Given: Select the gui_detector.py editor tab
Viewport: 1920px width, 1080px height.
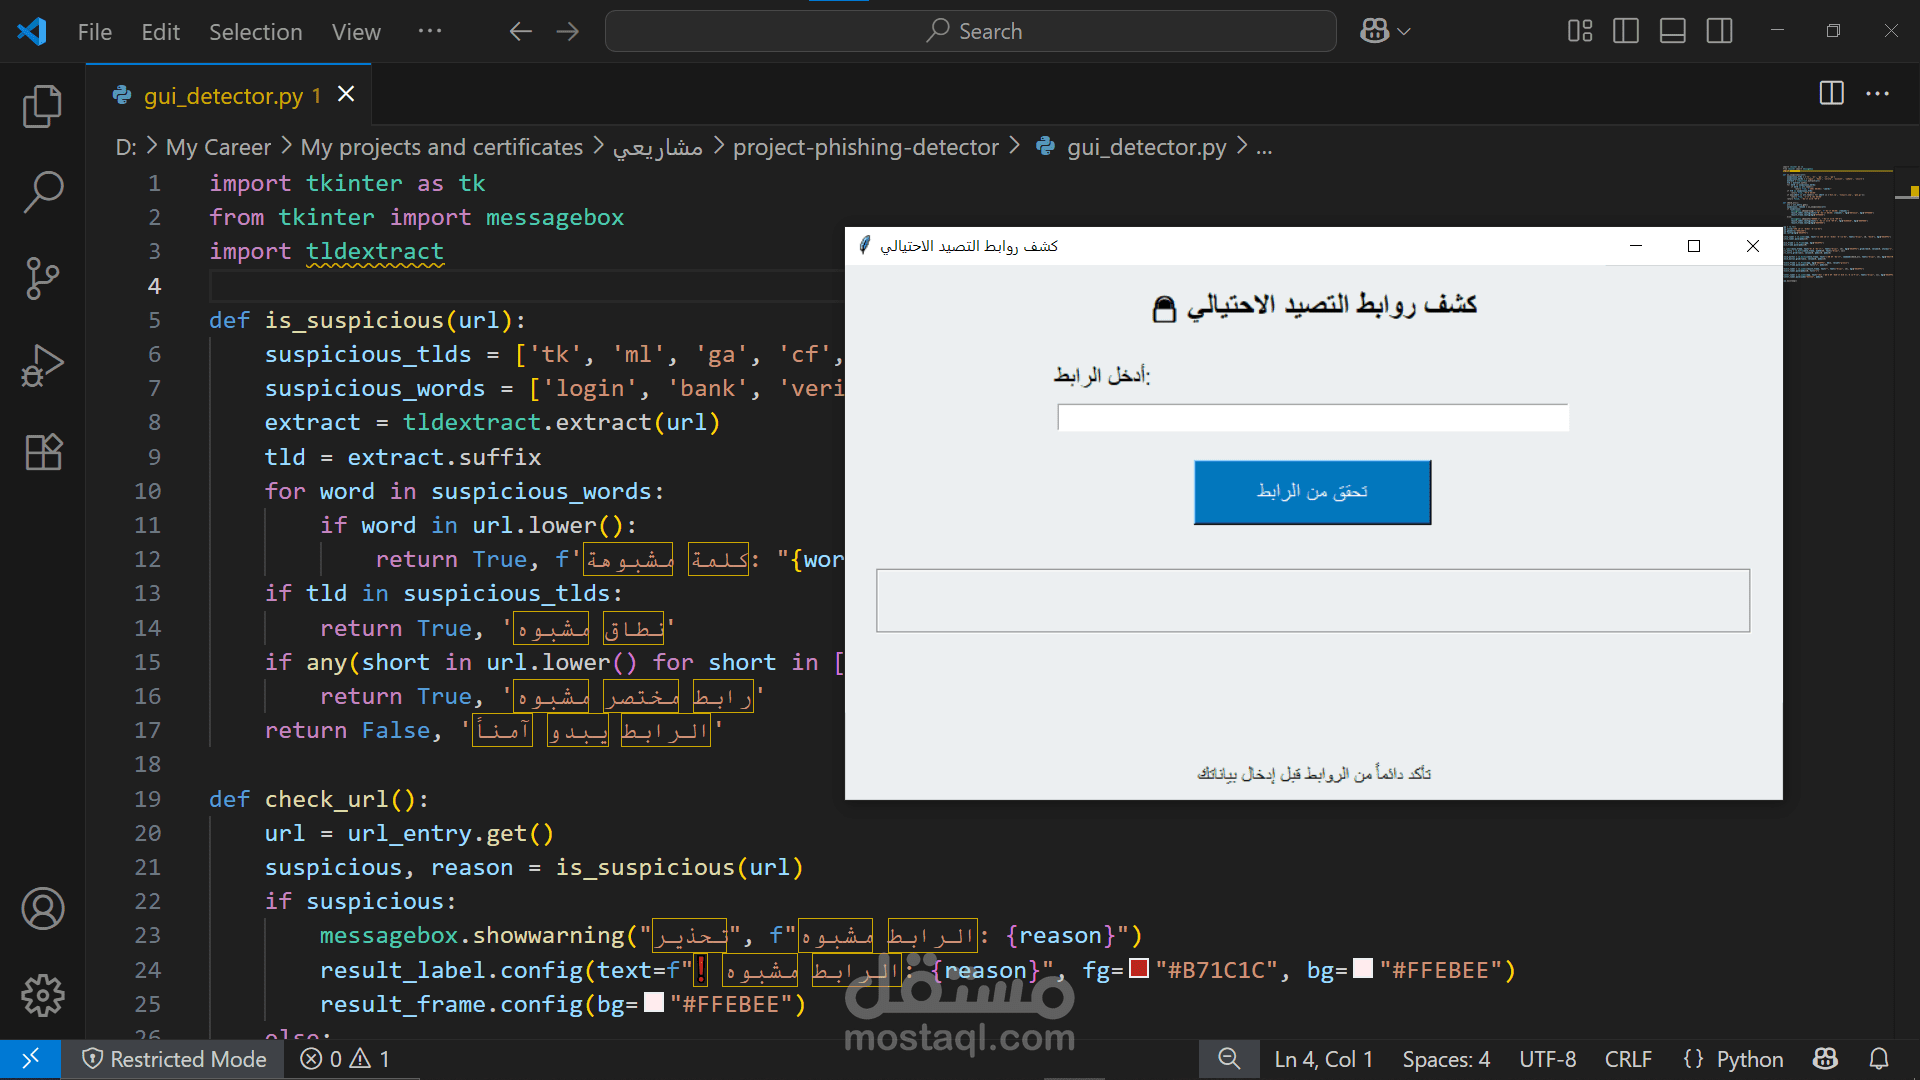Looking at the screenshot, I should pos(229,95).
